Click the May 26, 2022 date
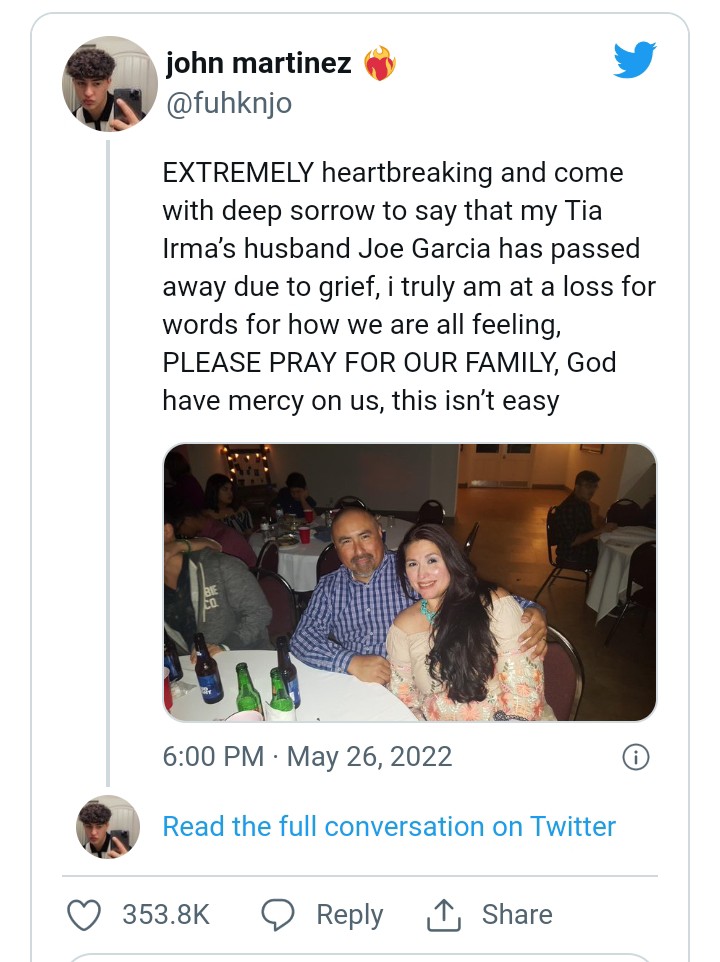720x962 pixels. pos(369,756)
